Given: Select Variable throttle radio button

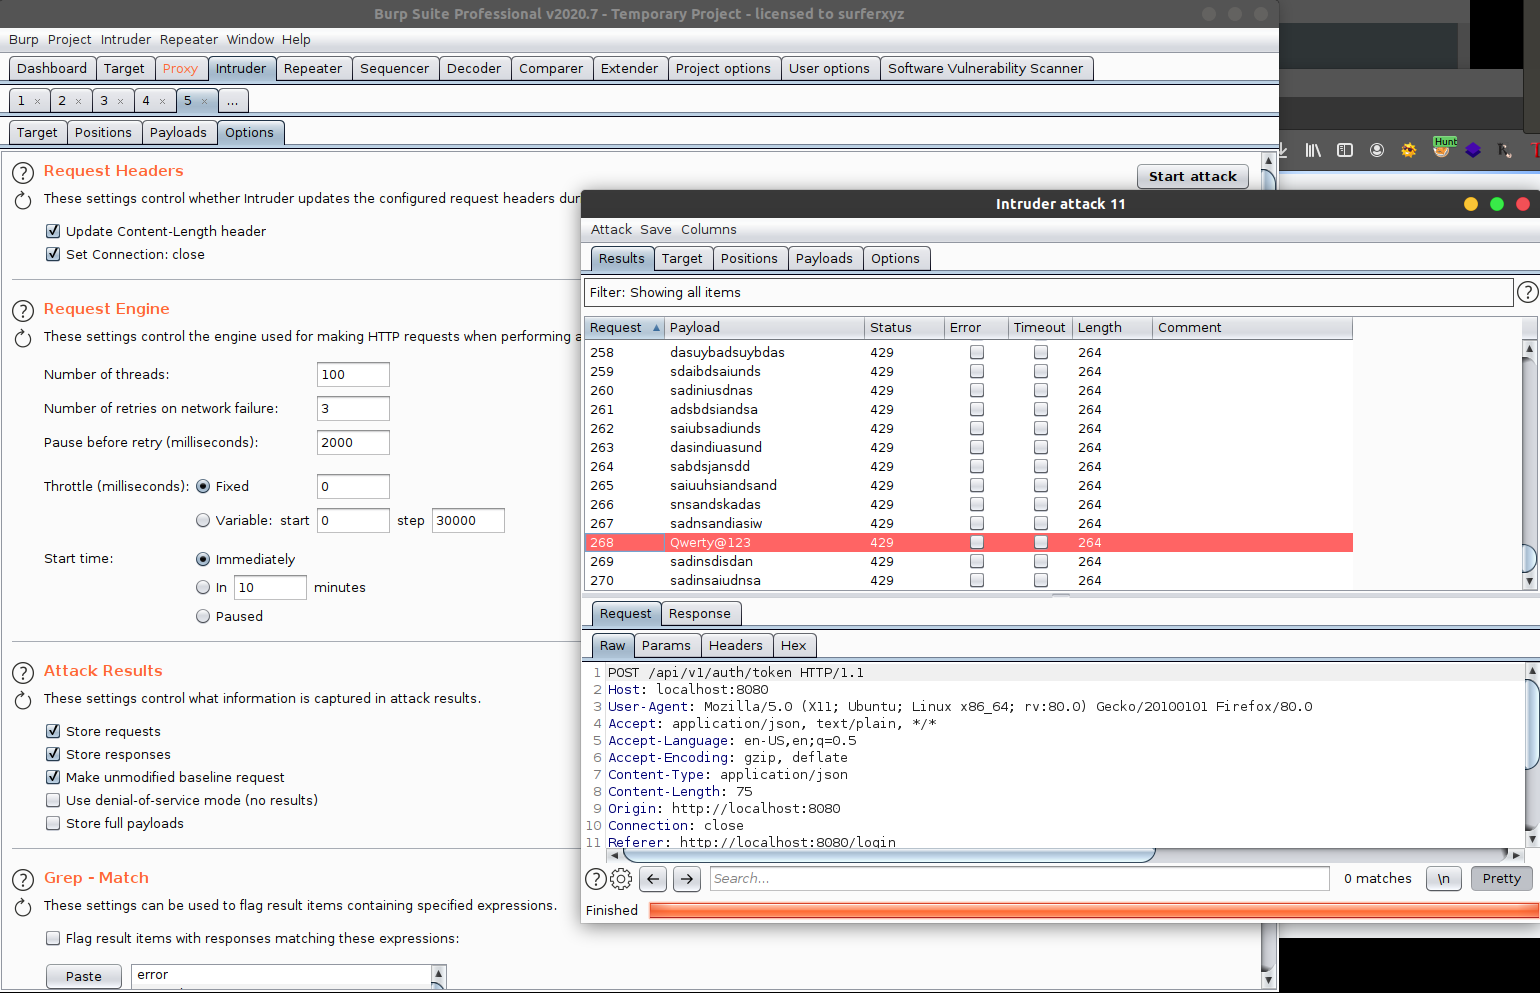Looking at the screenshot, I should 203,520.
